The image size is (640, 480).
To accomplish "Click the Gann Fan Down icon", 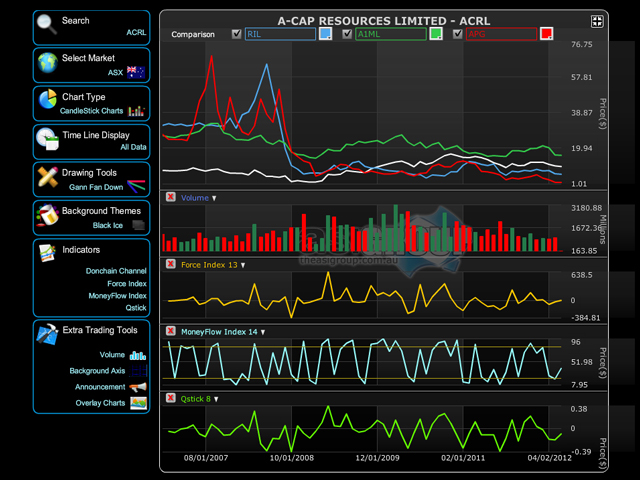I will [136, 186].
